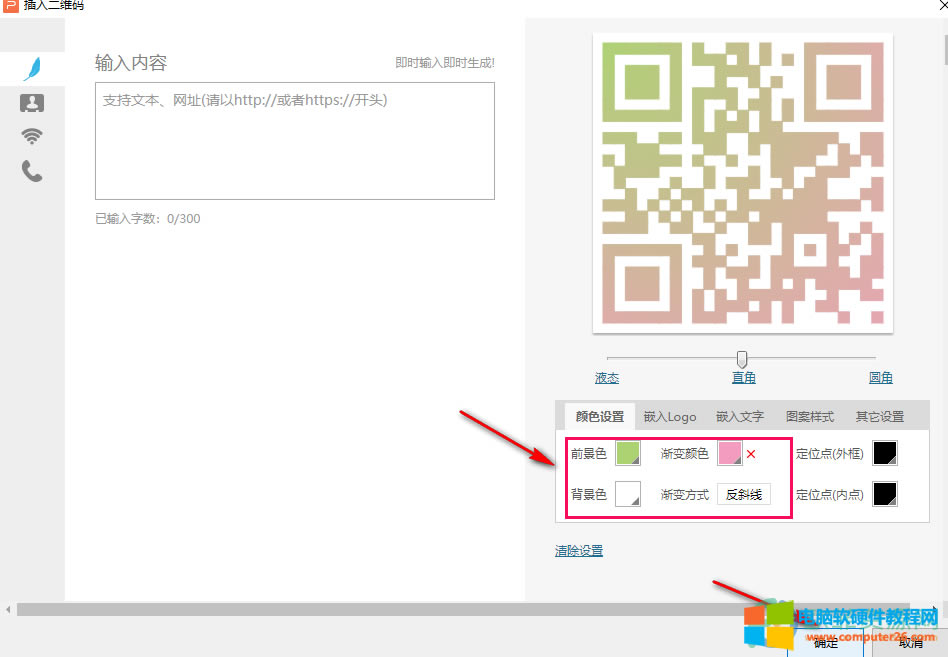This screenshot has width=948, height=657.
Task: Click the QR content input box
Action: [294, 140]
